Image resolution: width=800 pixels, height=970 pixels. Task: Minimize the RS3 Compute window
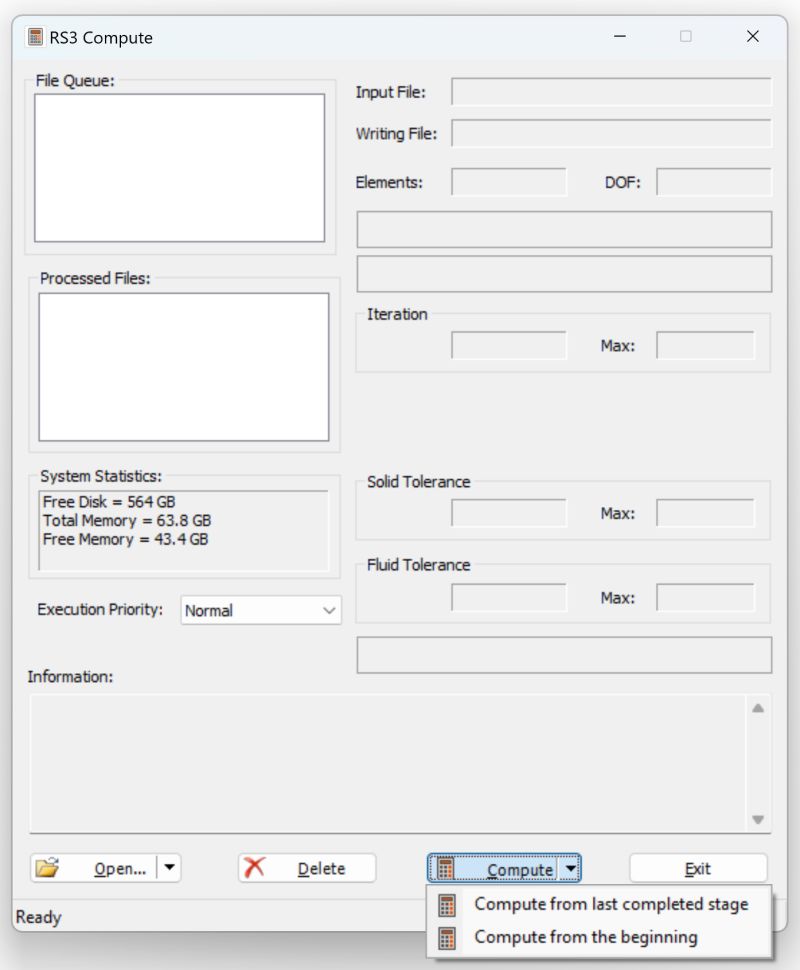(619, 36)
